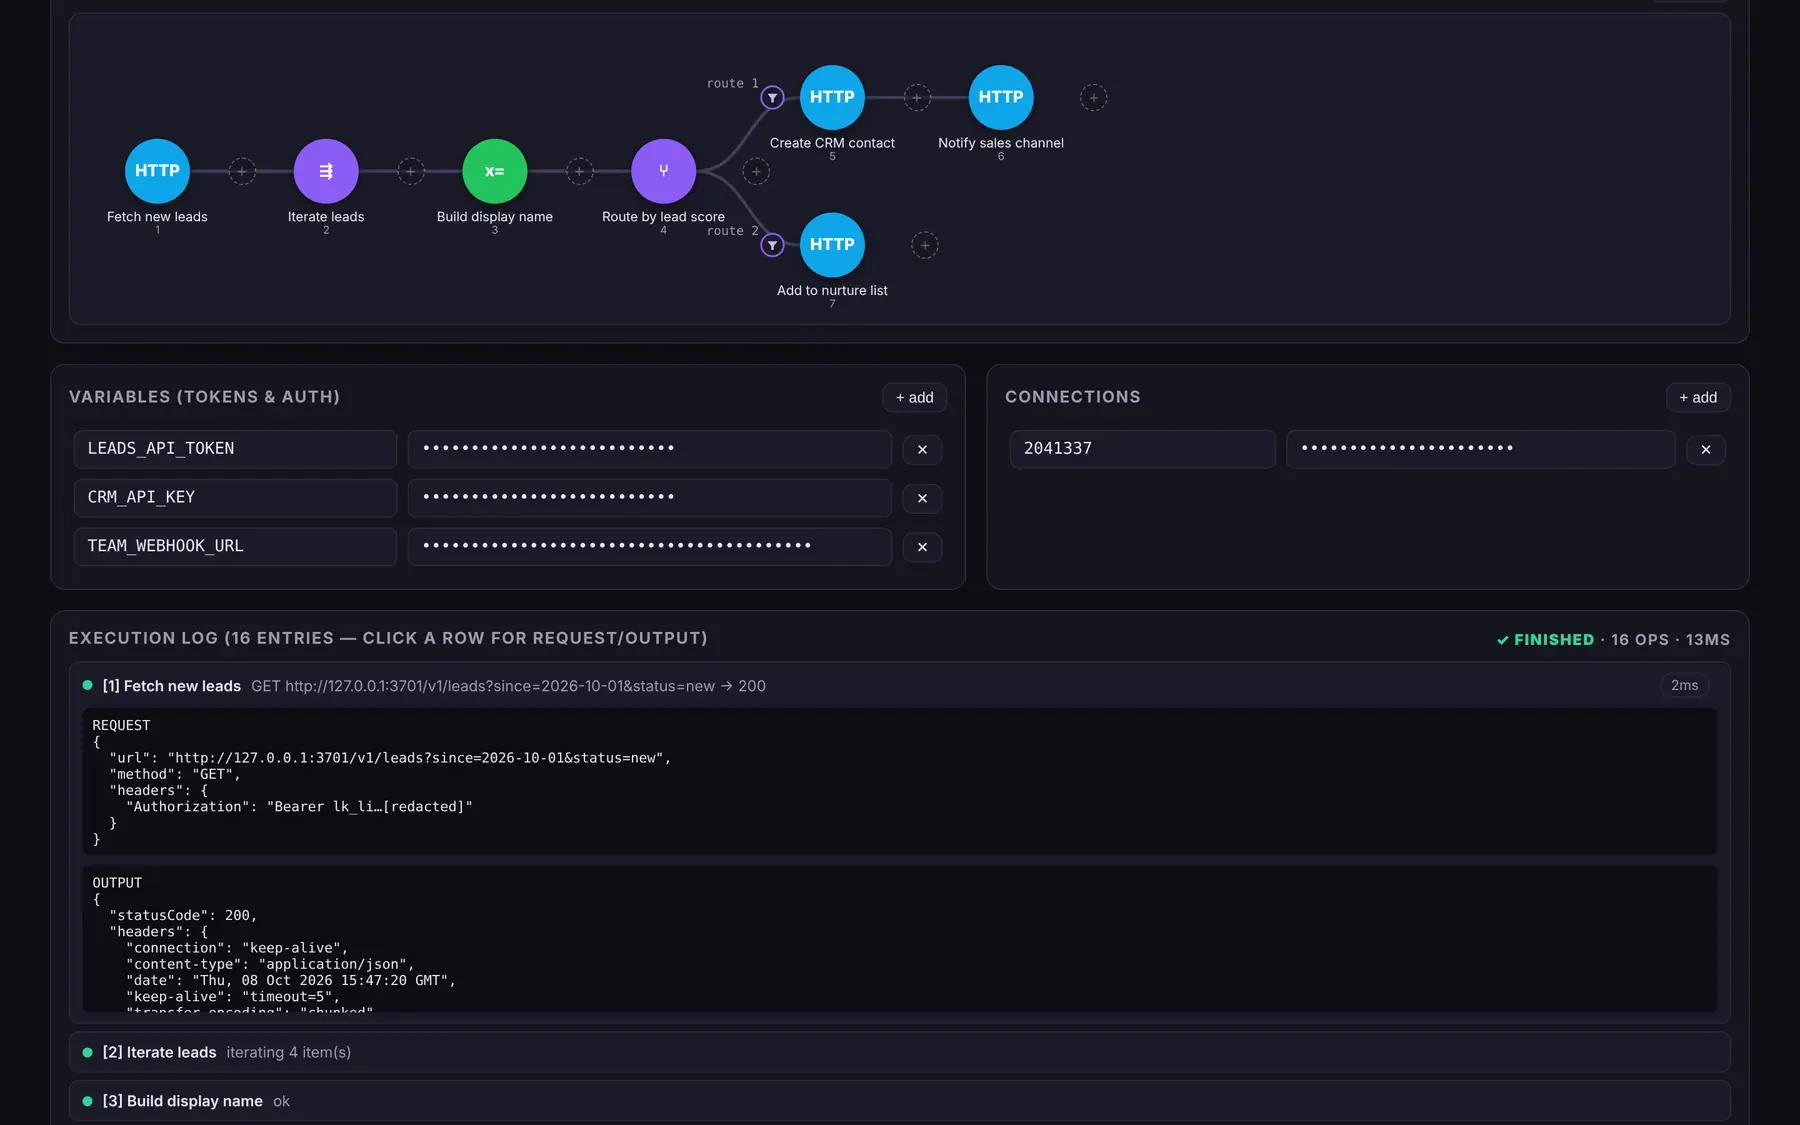The height and width of the screenshot is (1125, 1800).
Task: Remove the LEADS_API_TOKEN variable
Action: [x=922, y=450]
